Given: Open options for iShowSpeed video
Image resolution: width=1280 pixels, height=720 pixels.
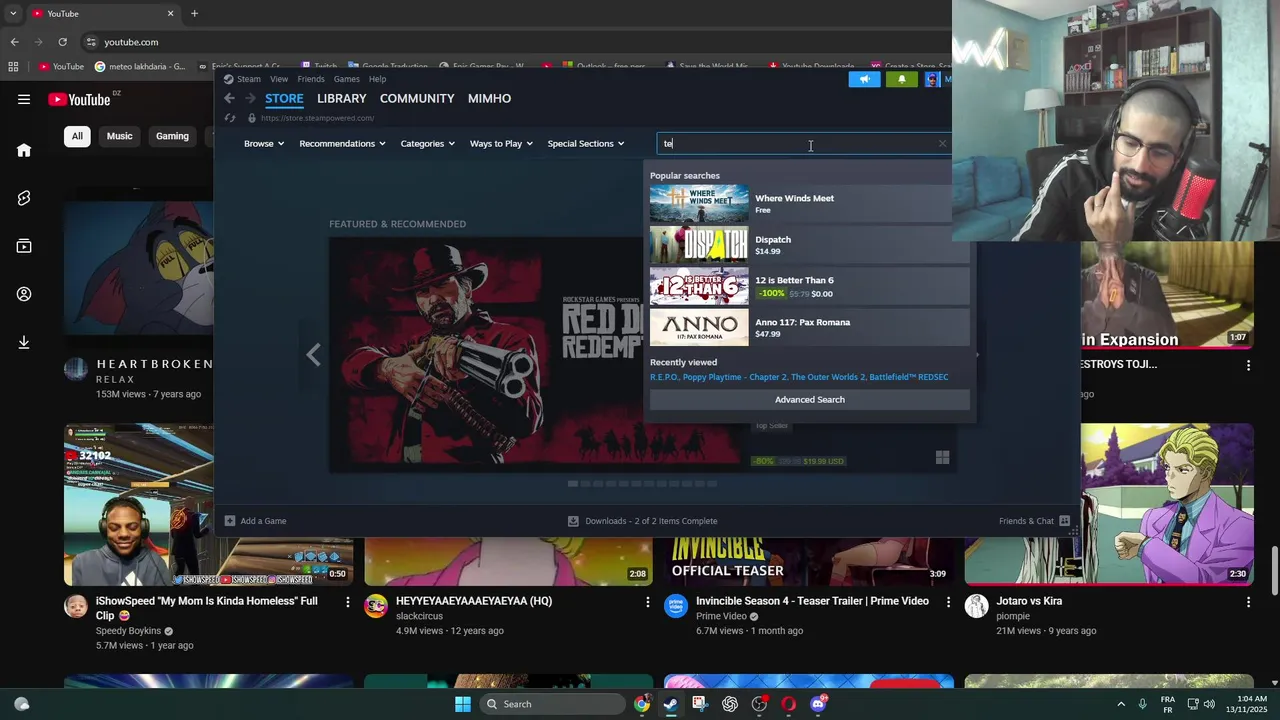Looking at the screenshot, I should tap(348, 602).
